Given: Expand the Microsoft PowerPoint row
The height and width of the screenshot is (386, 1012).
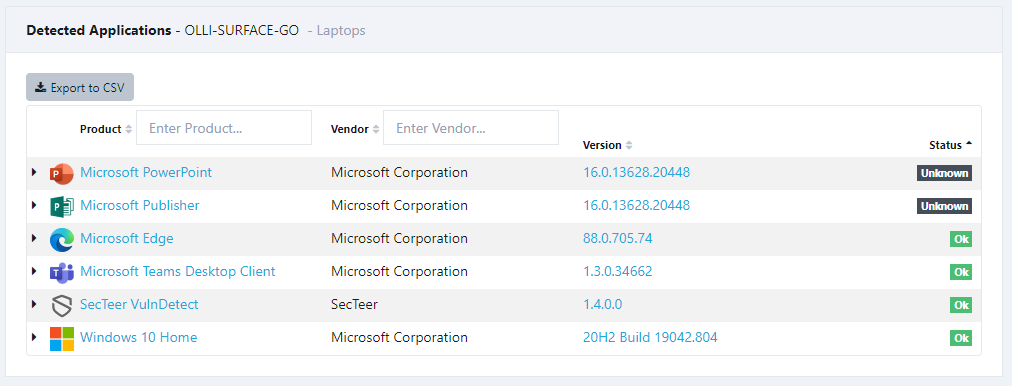Looking at the screenshot, I should coord(34,172).
